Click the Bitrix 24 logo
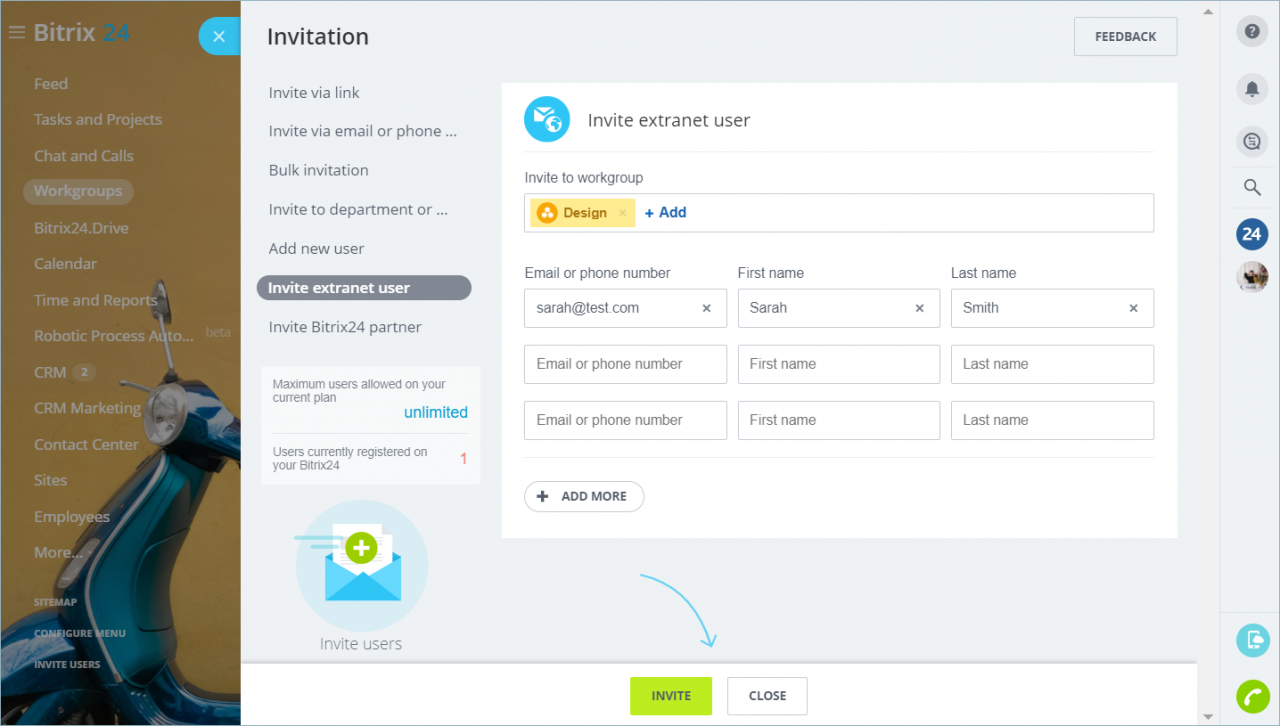The width and height of the screenshot is (1280, 726). point(81,32)
